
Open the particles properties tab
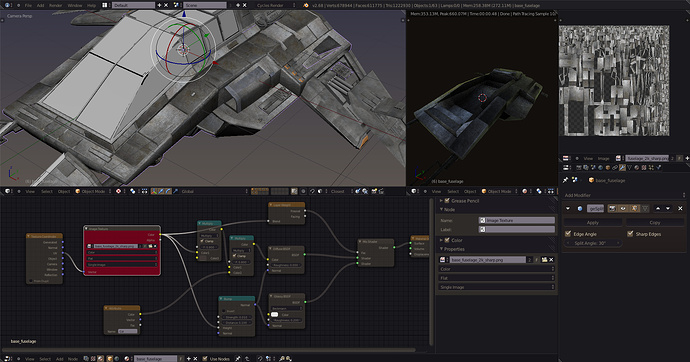pyautogui.click(x=651, y=168)
